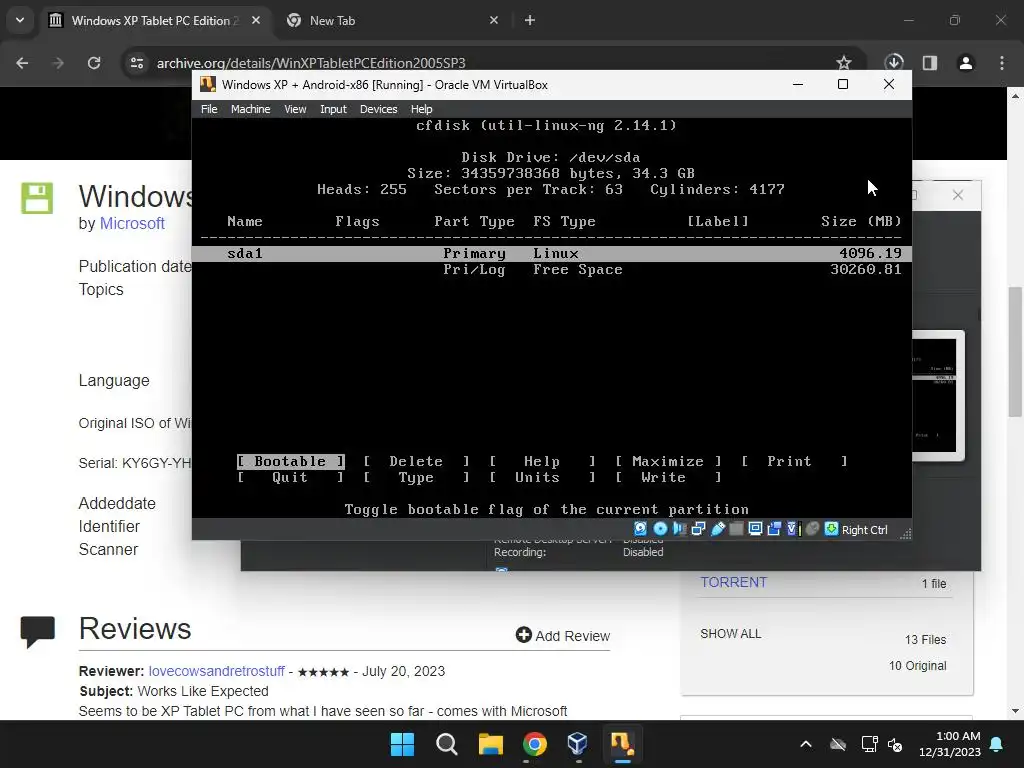Open the tab search dropdown arrow in Chrome

20,20
